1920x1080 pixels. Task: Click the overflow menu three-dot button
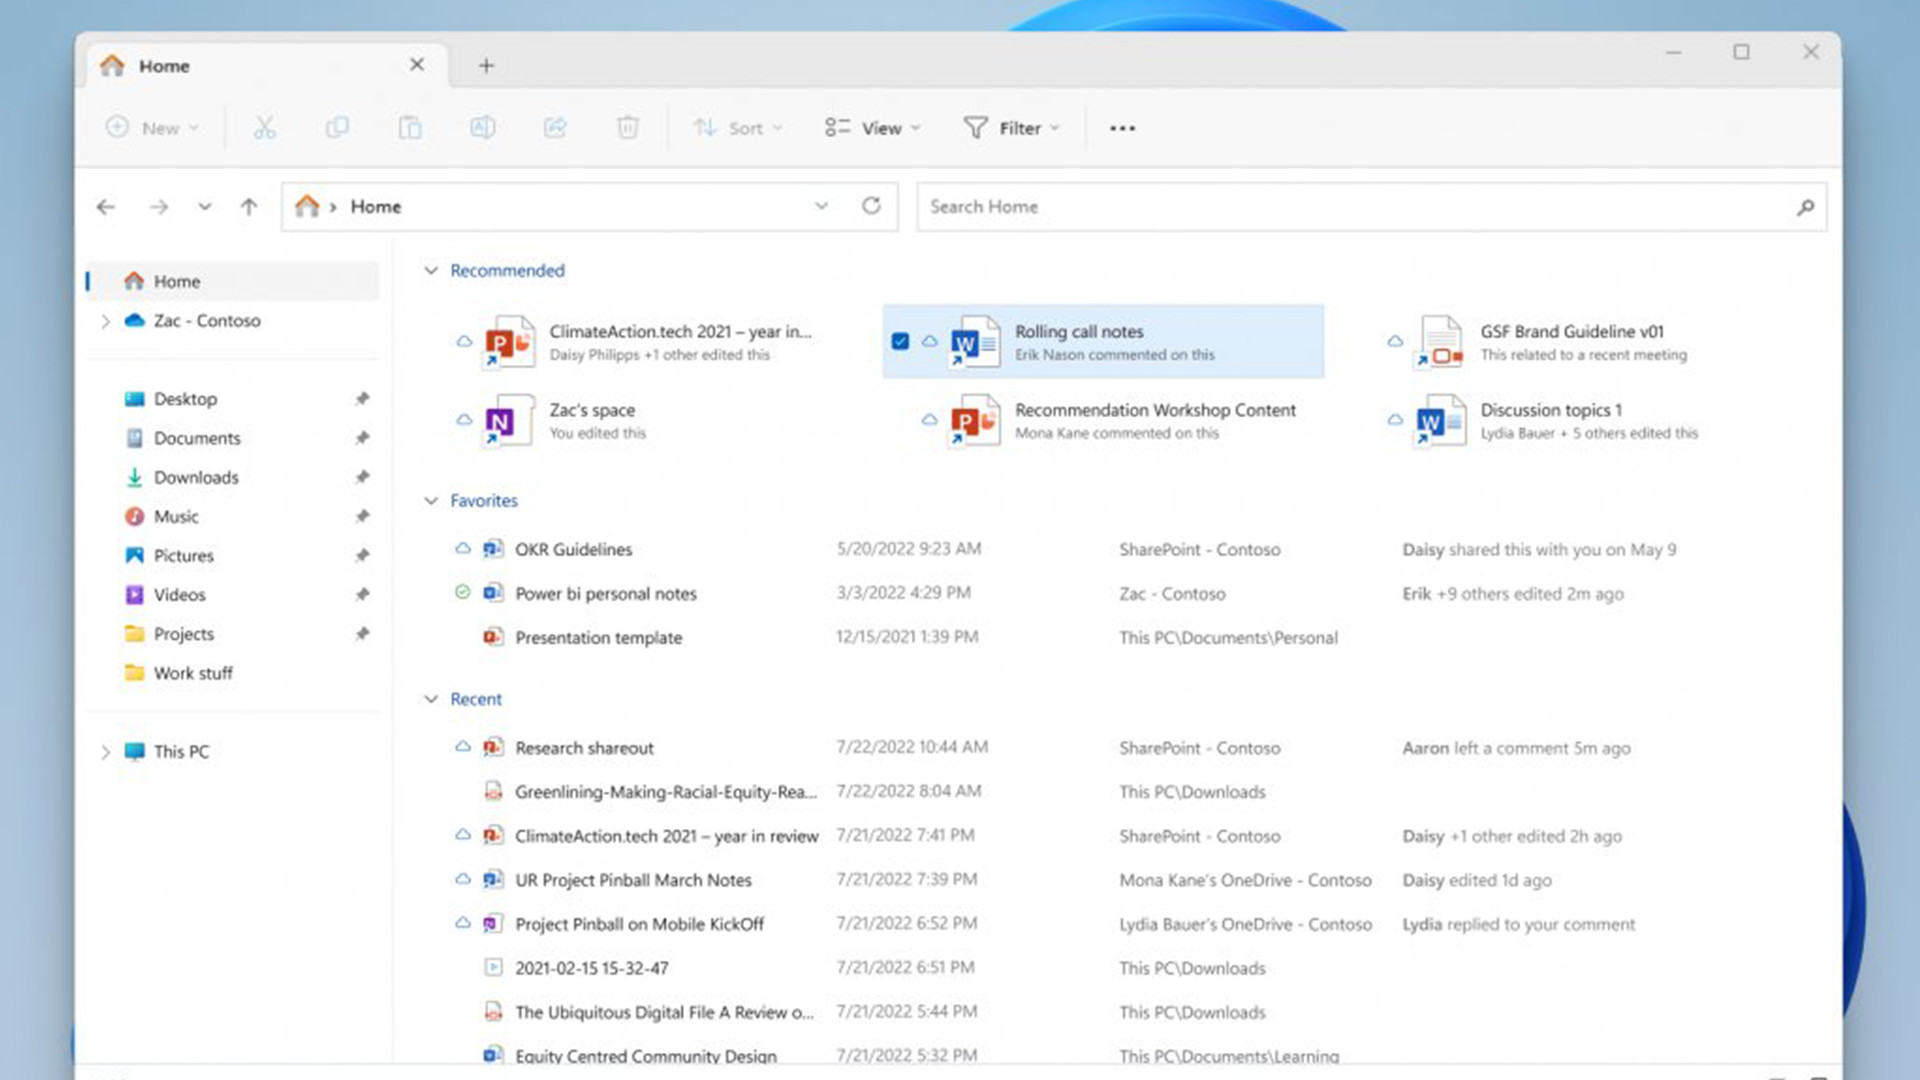click(1122, 127)
